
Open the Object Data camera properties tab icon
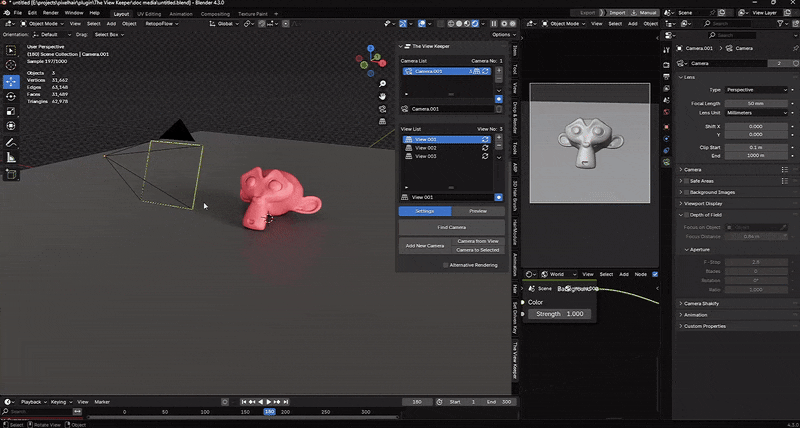point(666,162)
